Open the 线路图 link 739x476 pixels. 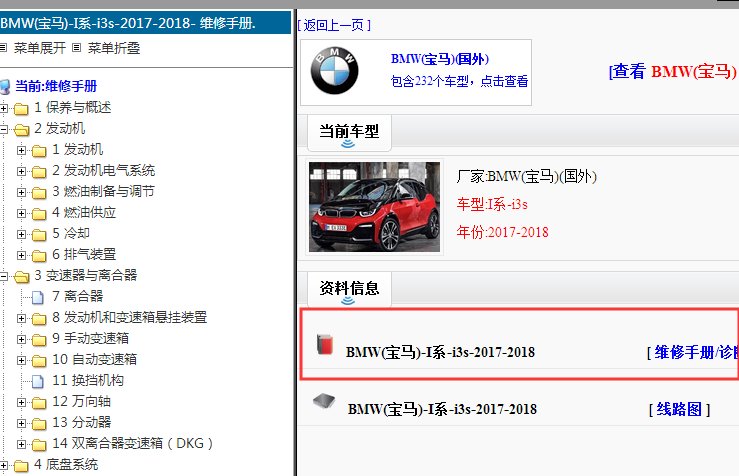[679, 409]
